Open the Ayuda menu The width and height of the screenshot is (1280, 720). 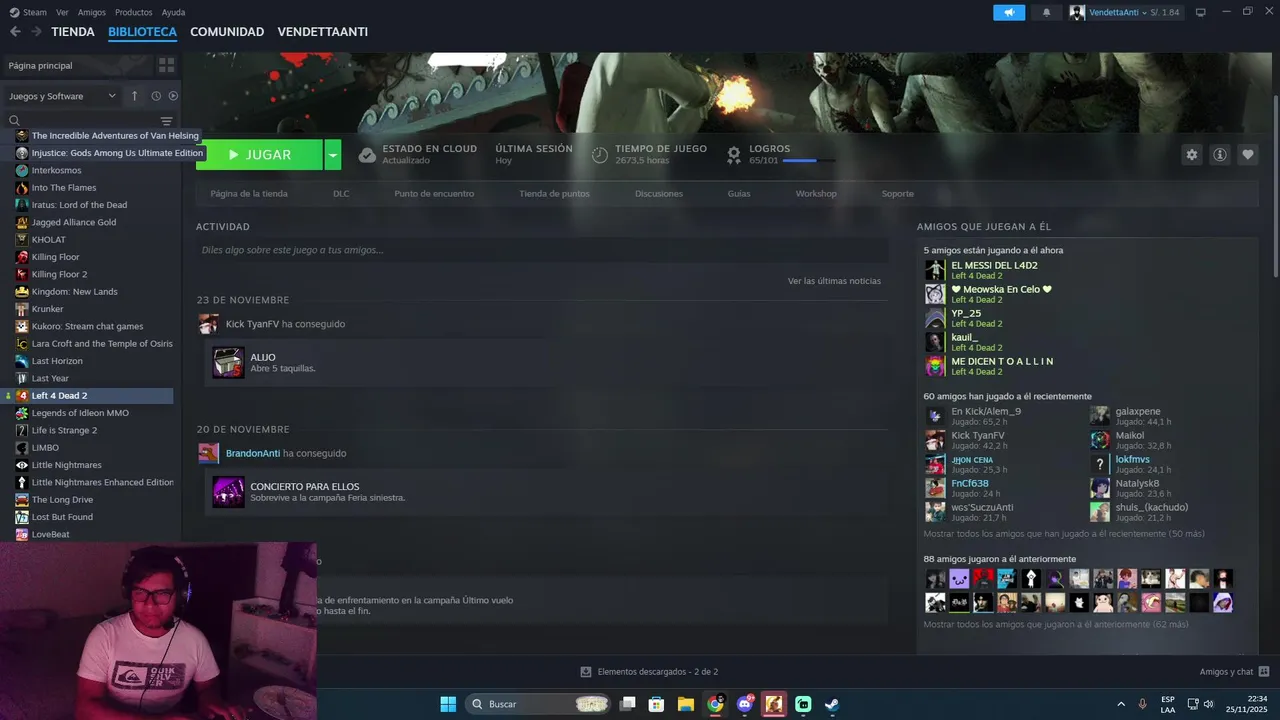(173, 12)
